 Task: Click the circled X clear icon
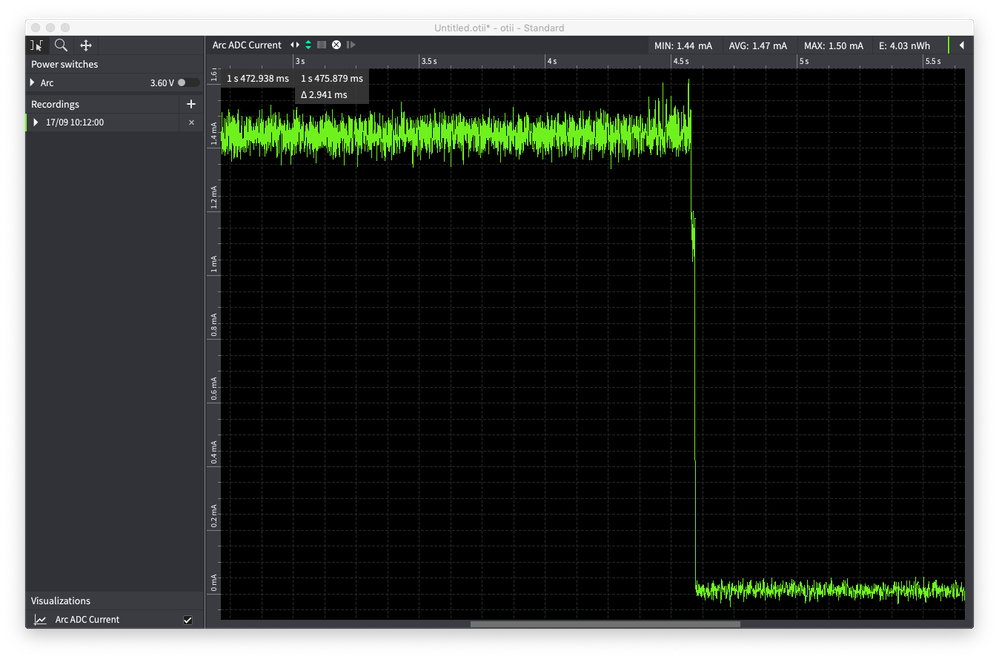336,45
